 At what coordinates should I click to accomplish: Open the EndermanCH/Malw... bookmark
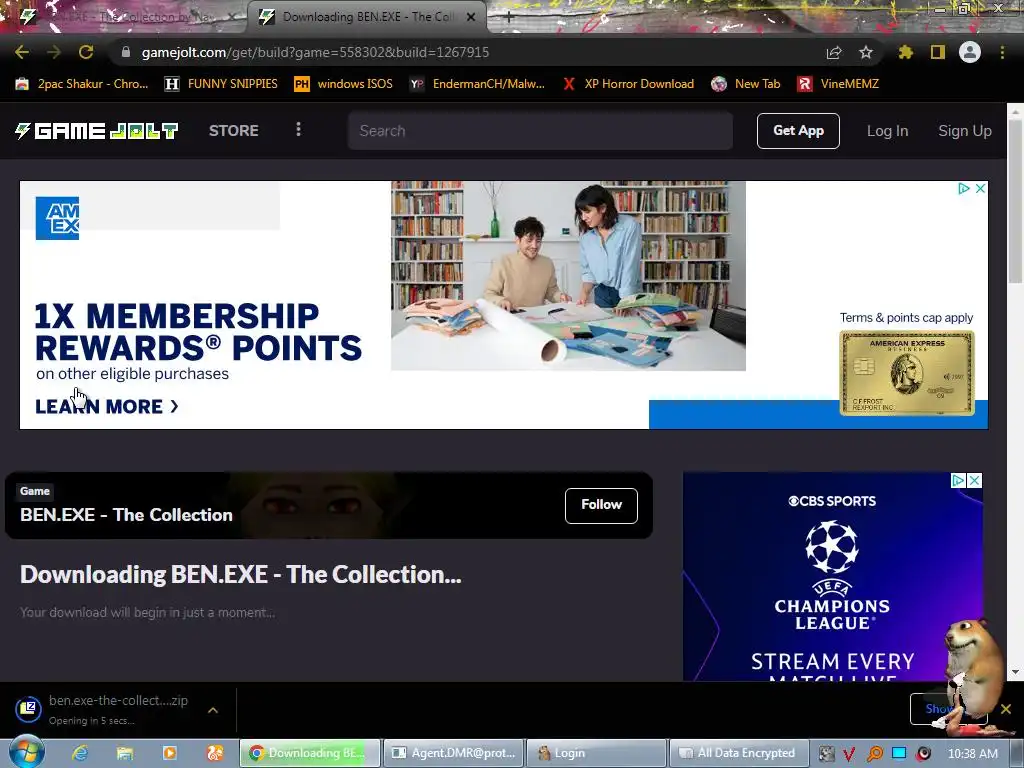click(x=477, y=84)
